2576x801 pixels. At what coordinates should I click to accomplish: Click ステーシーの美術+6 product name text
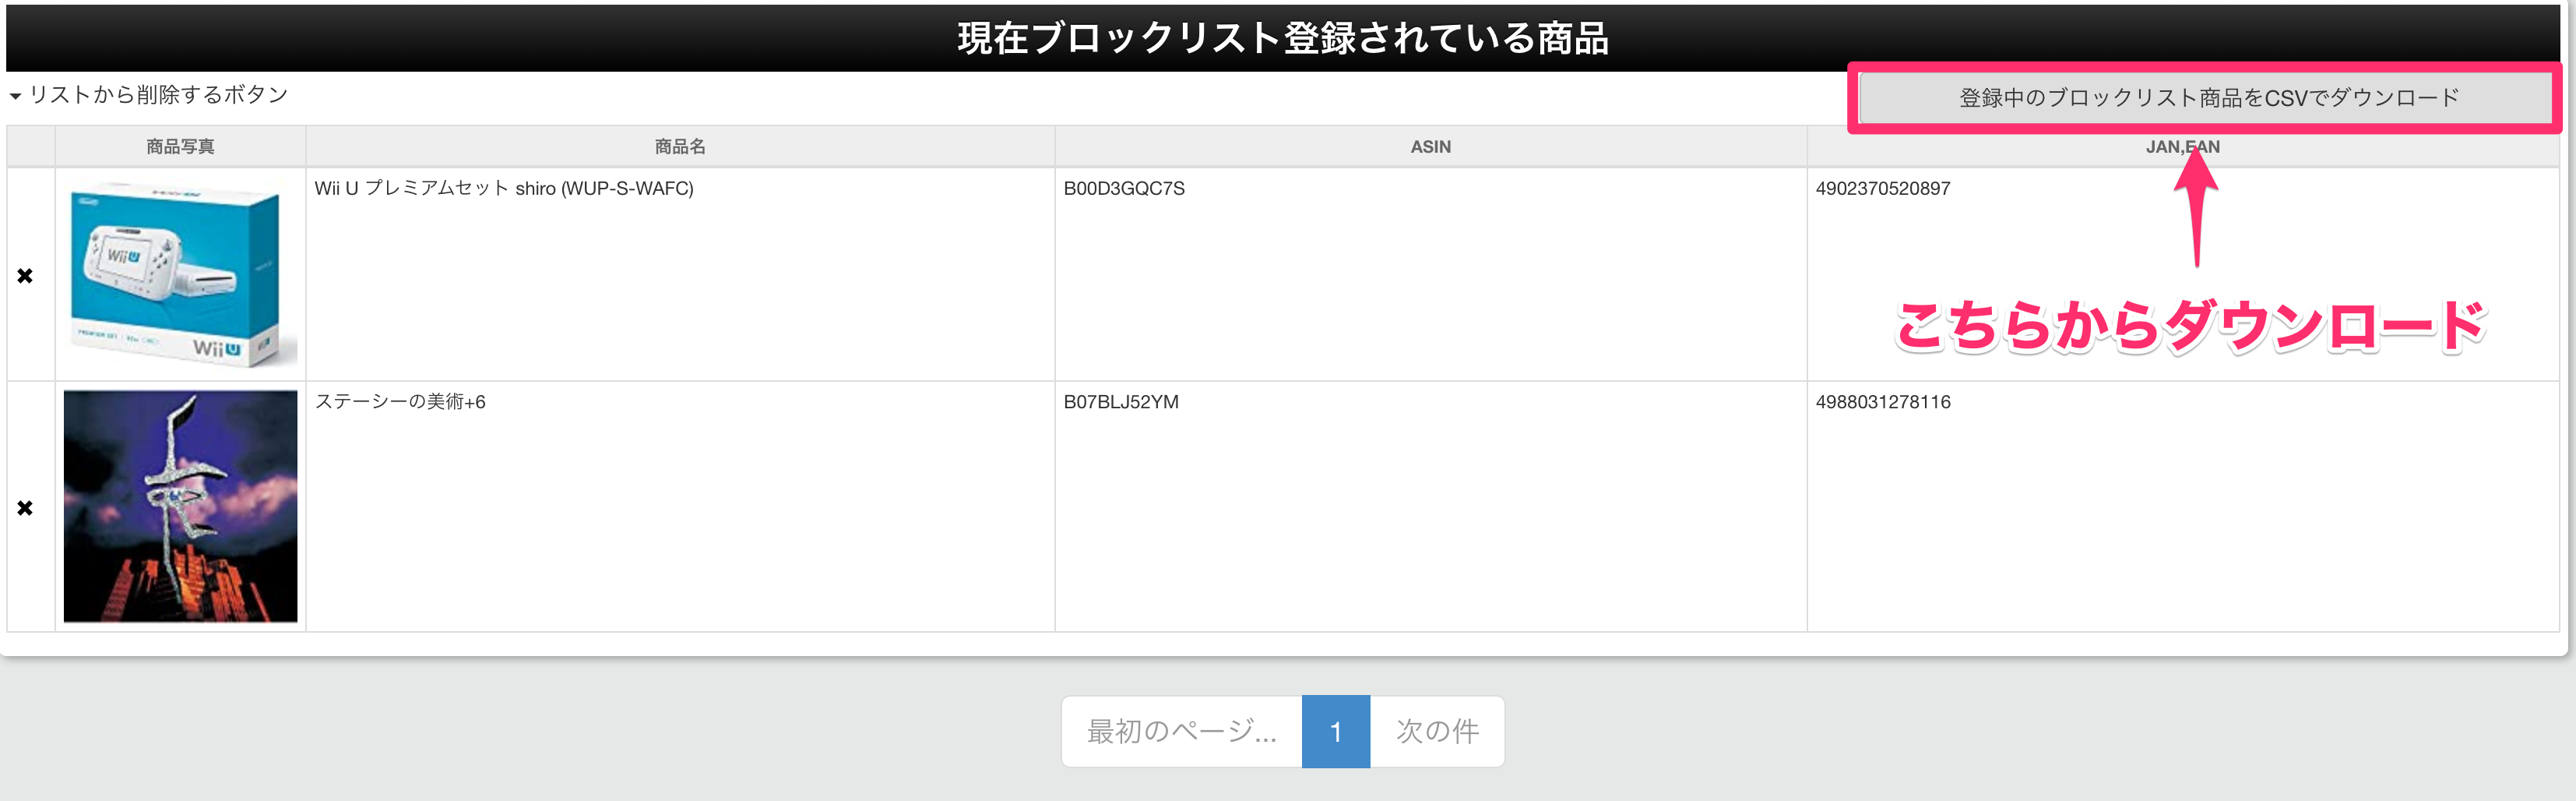[x=400, y=402]
